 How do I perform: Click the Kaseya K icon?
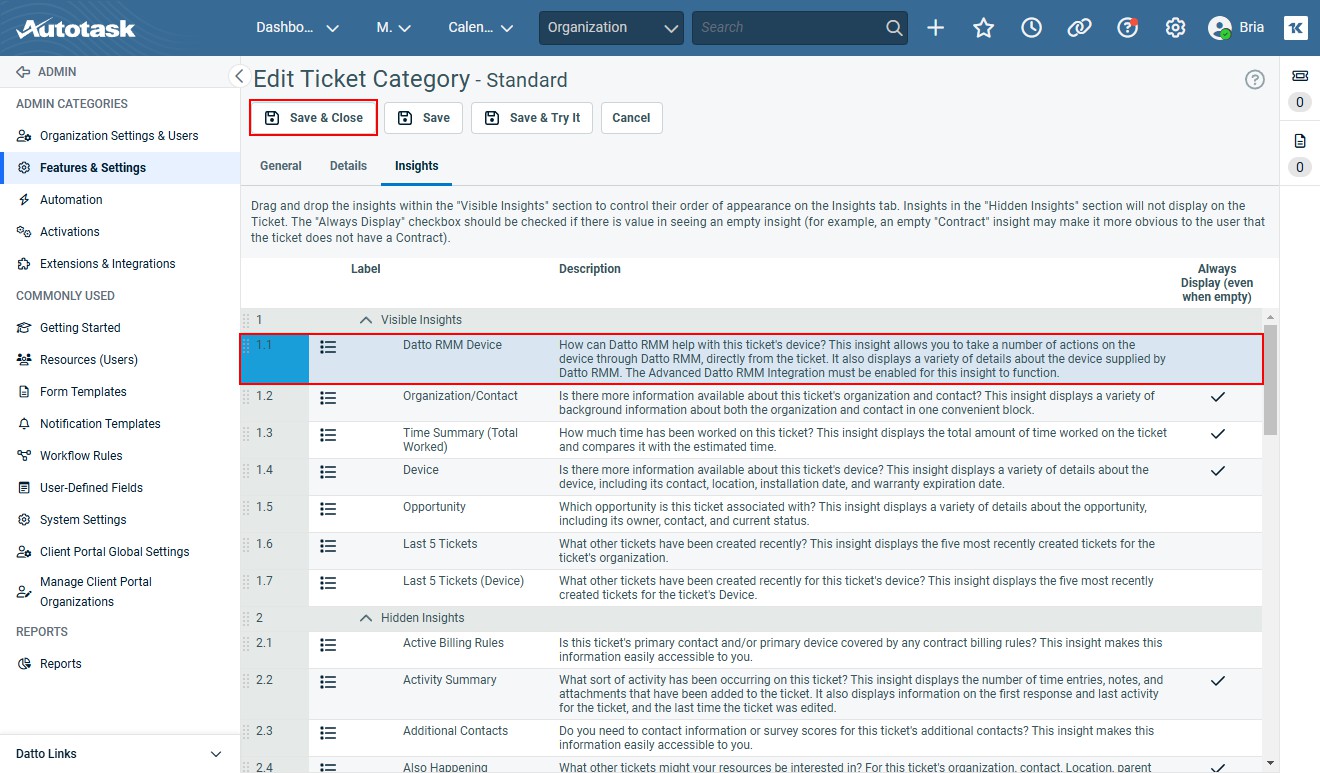[x=1296, y=28]
